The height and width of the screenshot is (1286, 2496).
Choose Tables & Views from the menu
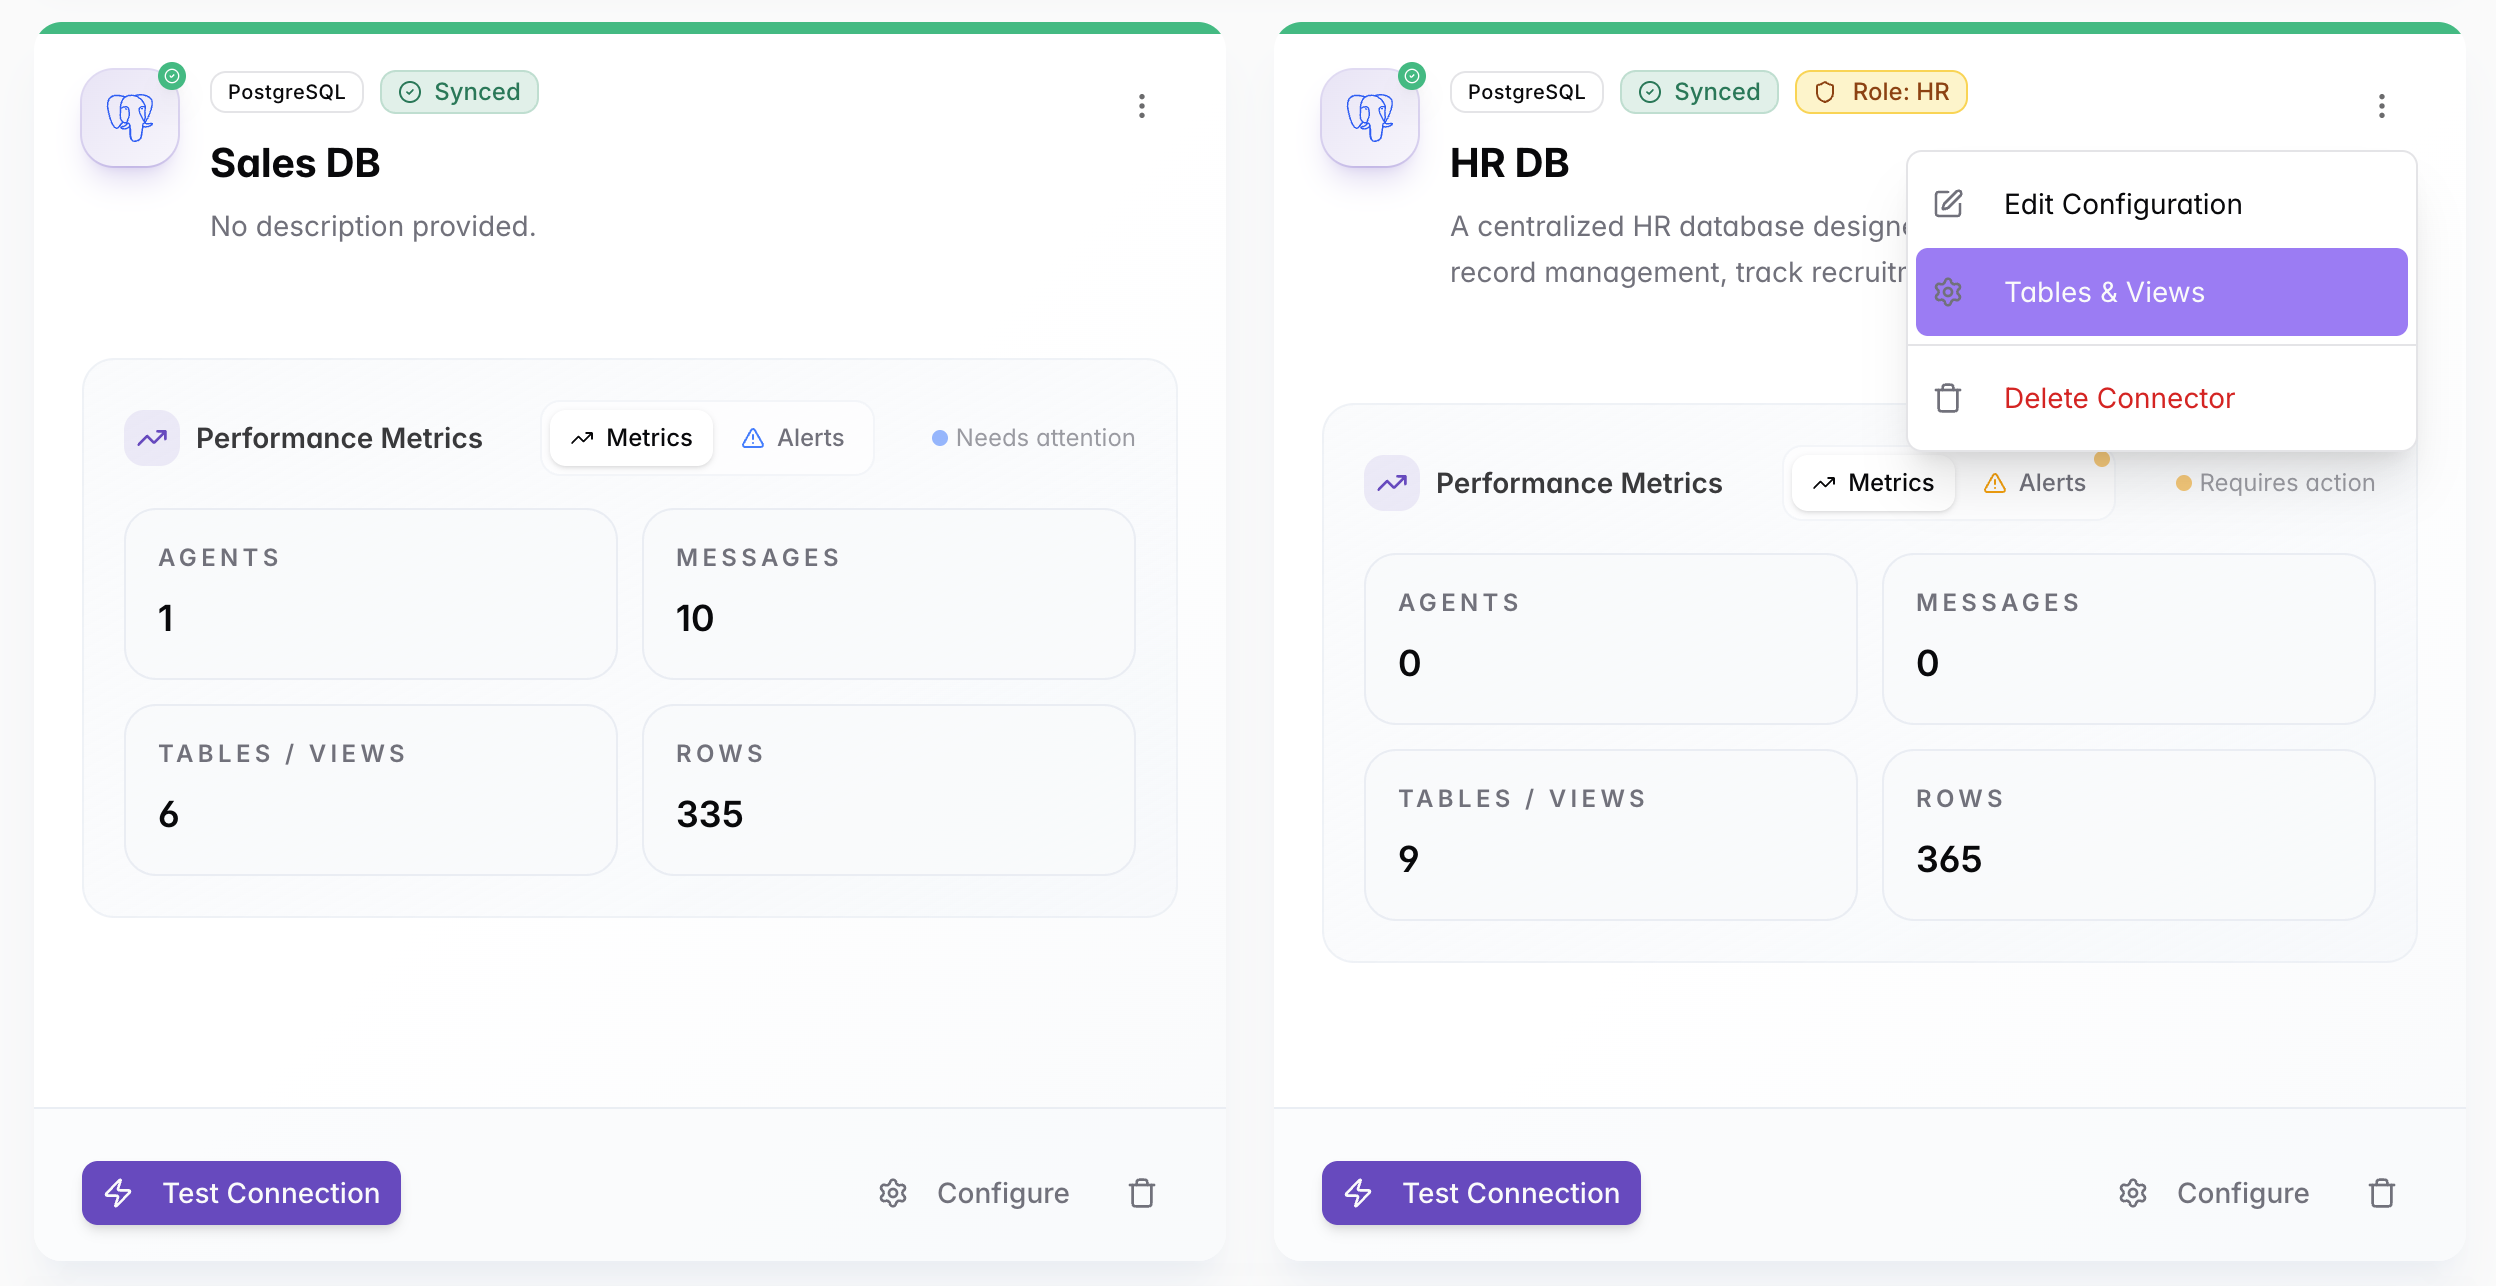pyautogui.click(x=2162, y=292)
